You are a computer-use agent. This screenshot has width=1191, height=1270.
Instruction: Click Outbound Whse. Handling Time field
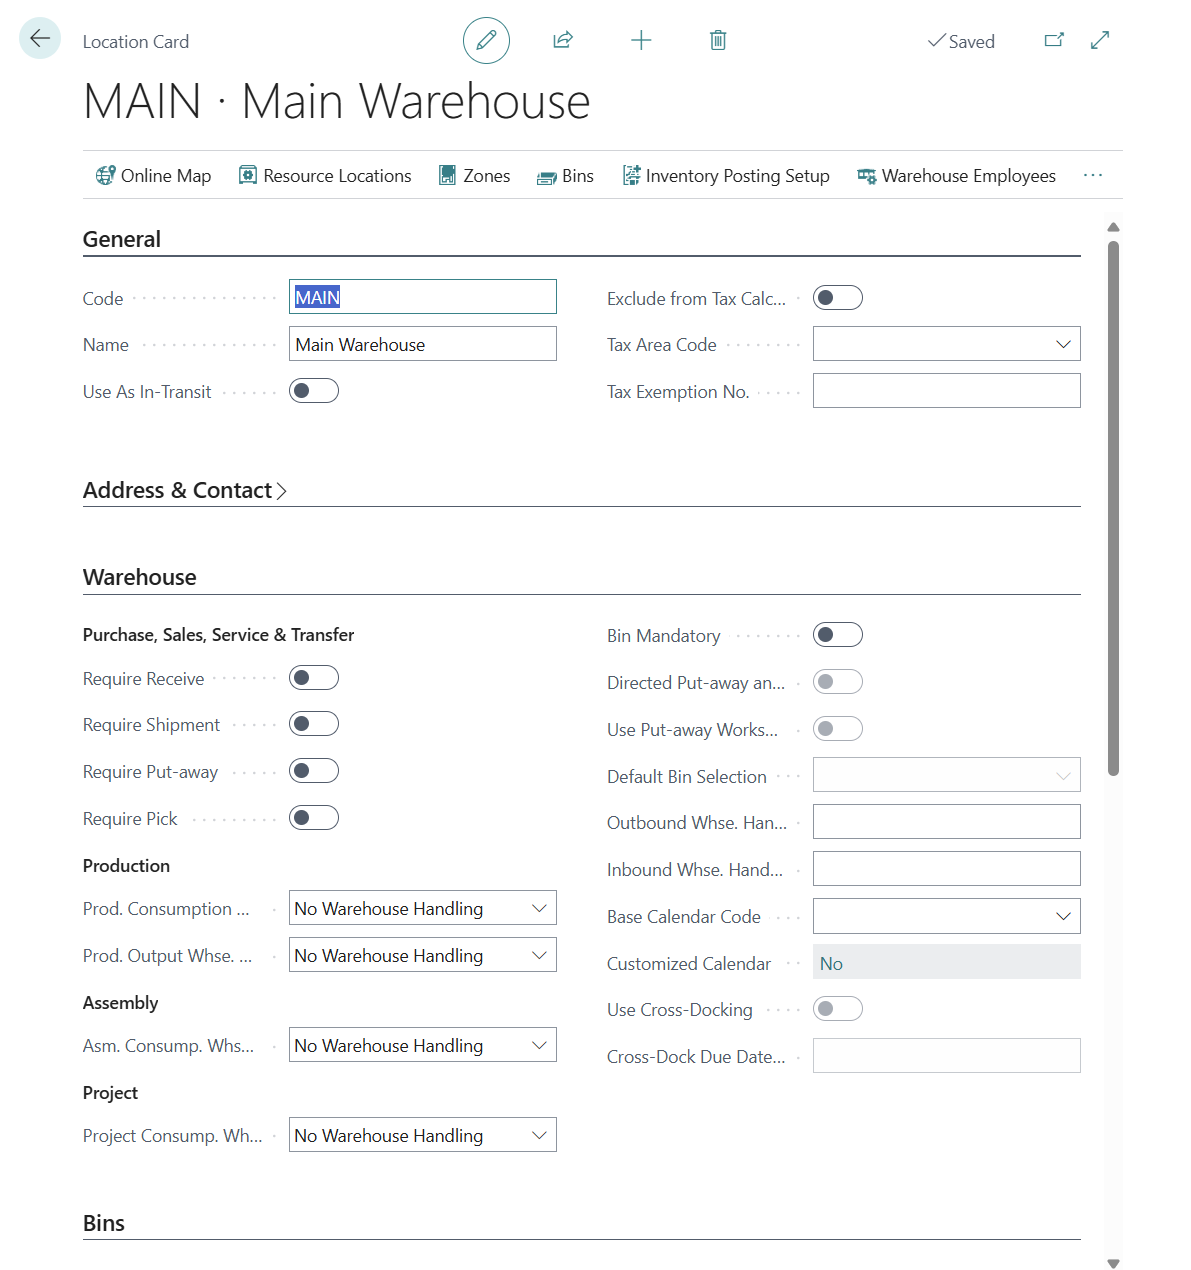coord(947,822)
